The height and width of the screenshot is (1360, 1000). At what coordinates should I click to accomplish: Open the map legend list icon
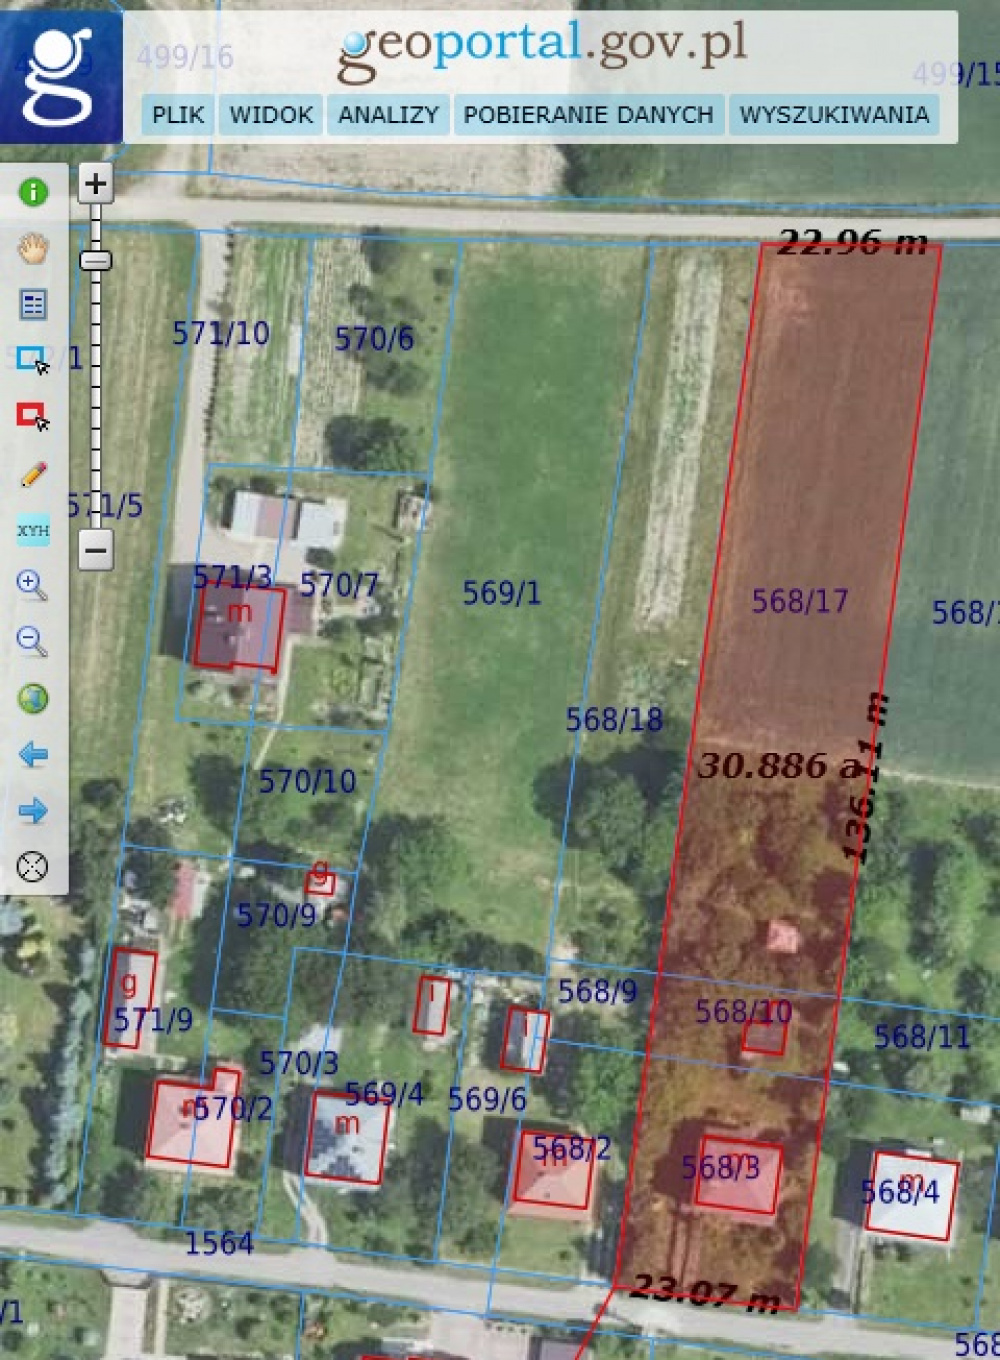(x=33, y=304)
